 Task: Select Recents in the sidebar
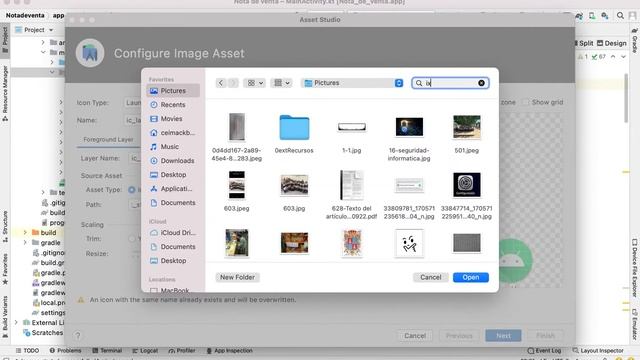tap(173, 104)
